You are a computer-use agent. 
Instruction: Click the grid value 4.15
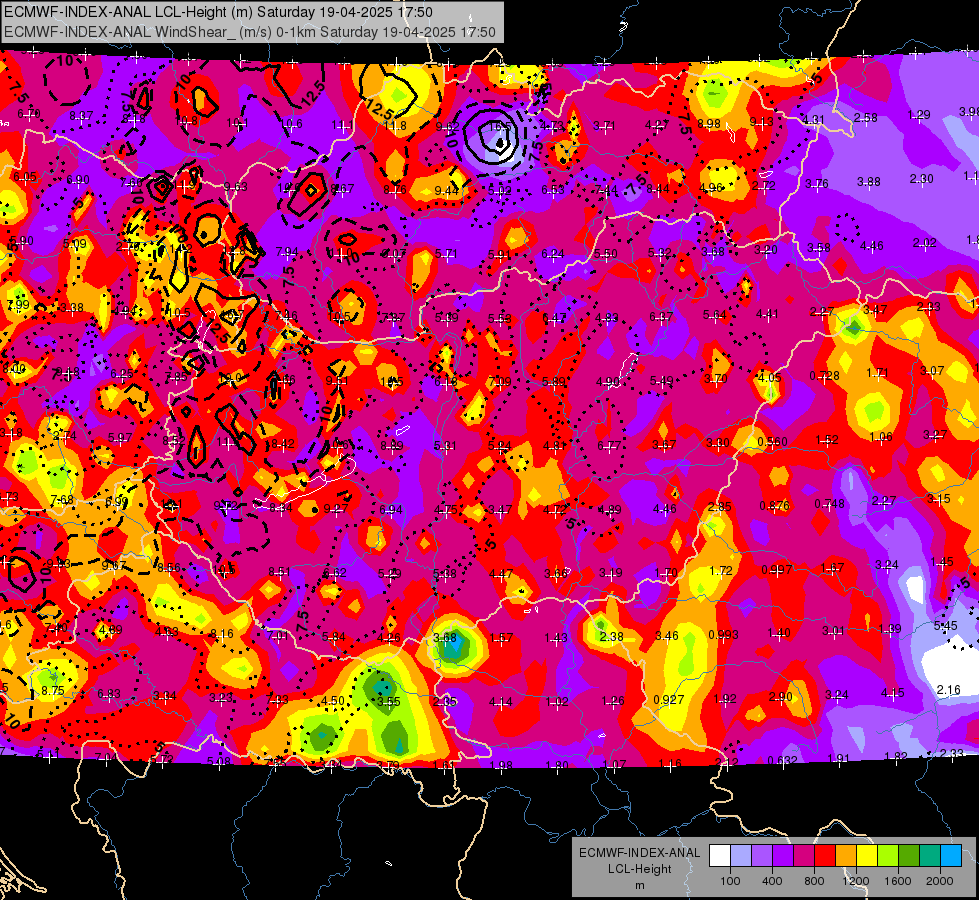(893, 692)
